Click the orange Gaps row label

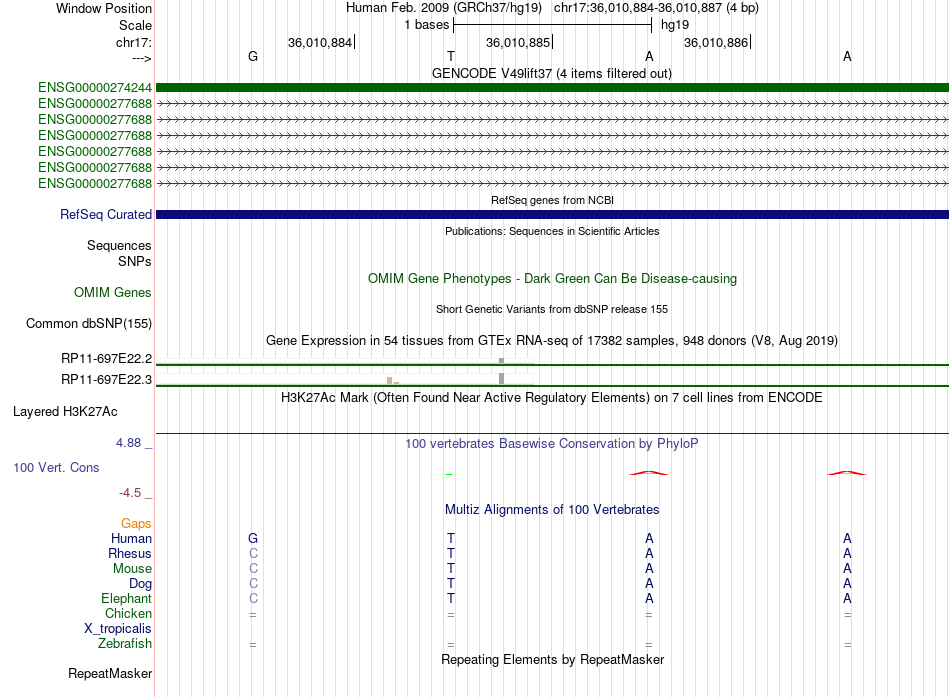[x=136, y=523]
